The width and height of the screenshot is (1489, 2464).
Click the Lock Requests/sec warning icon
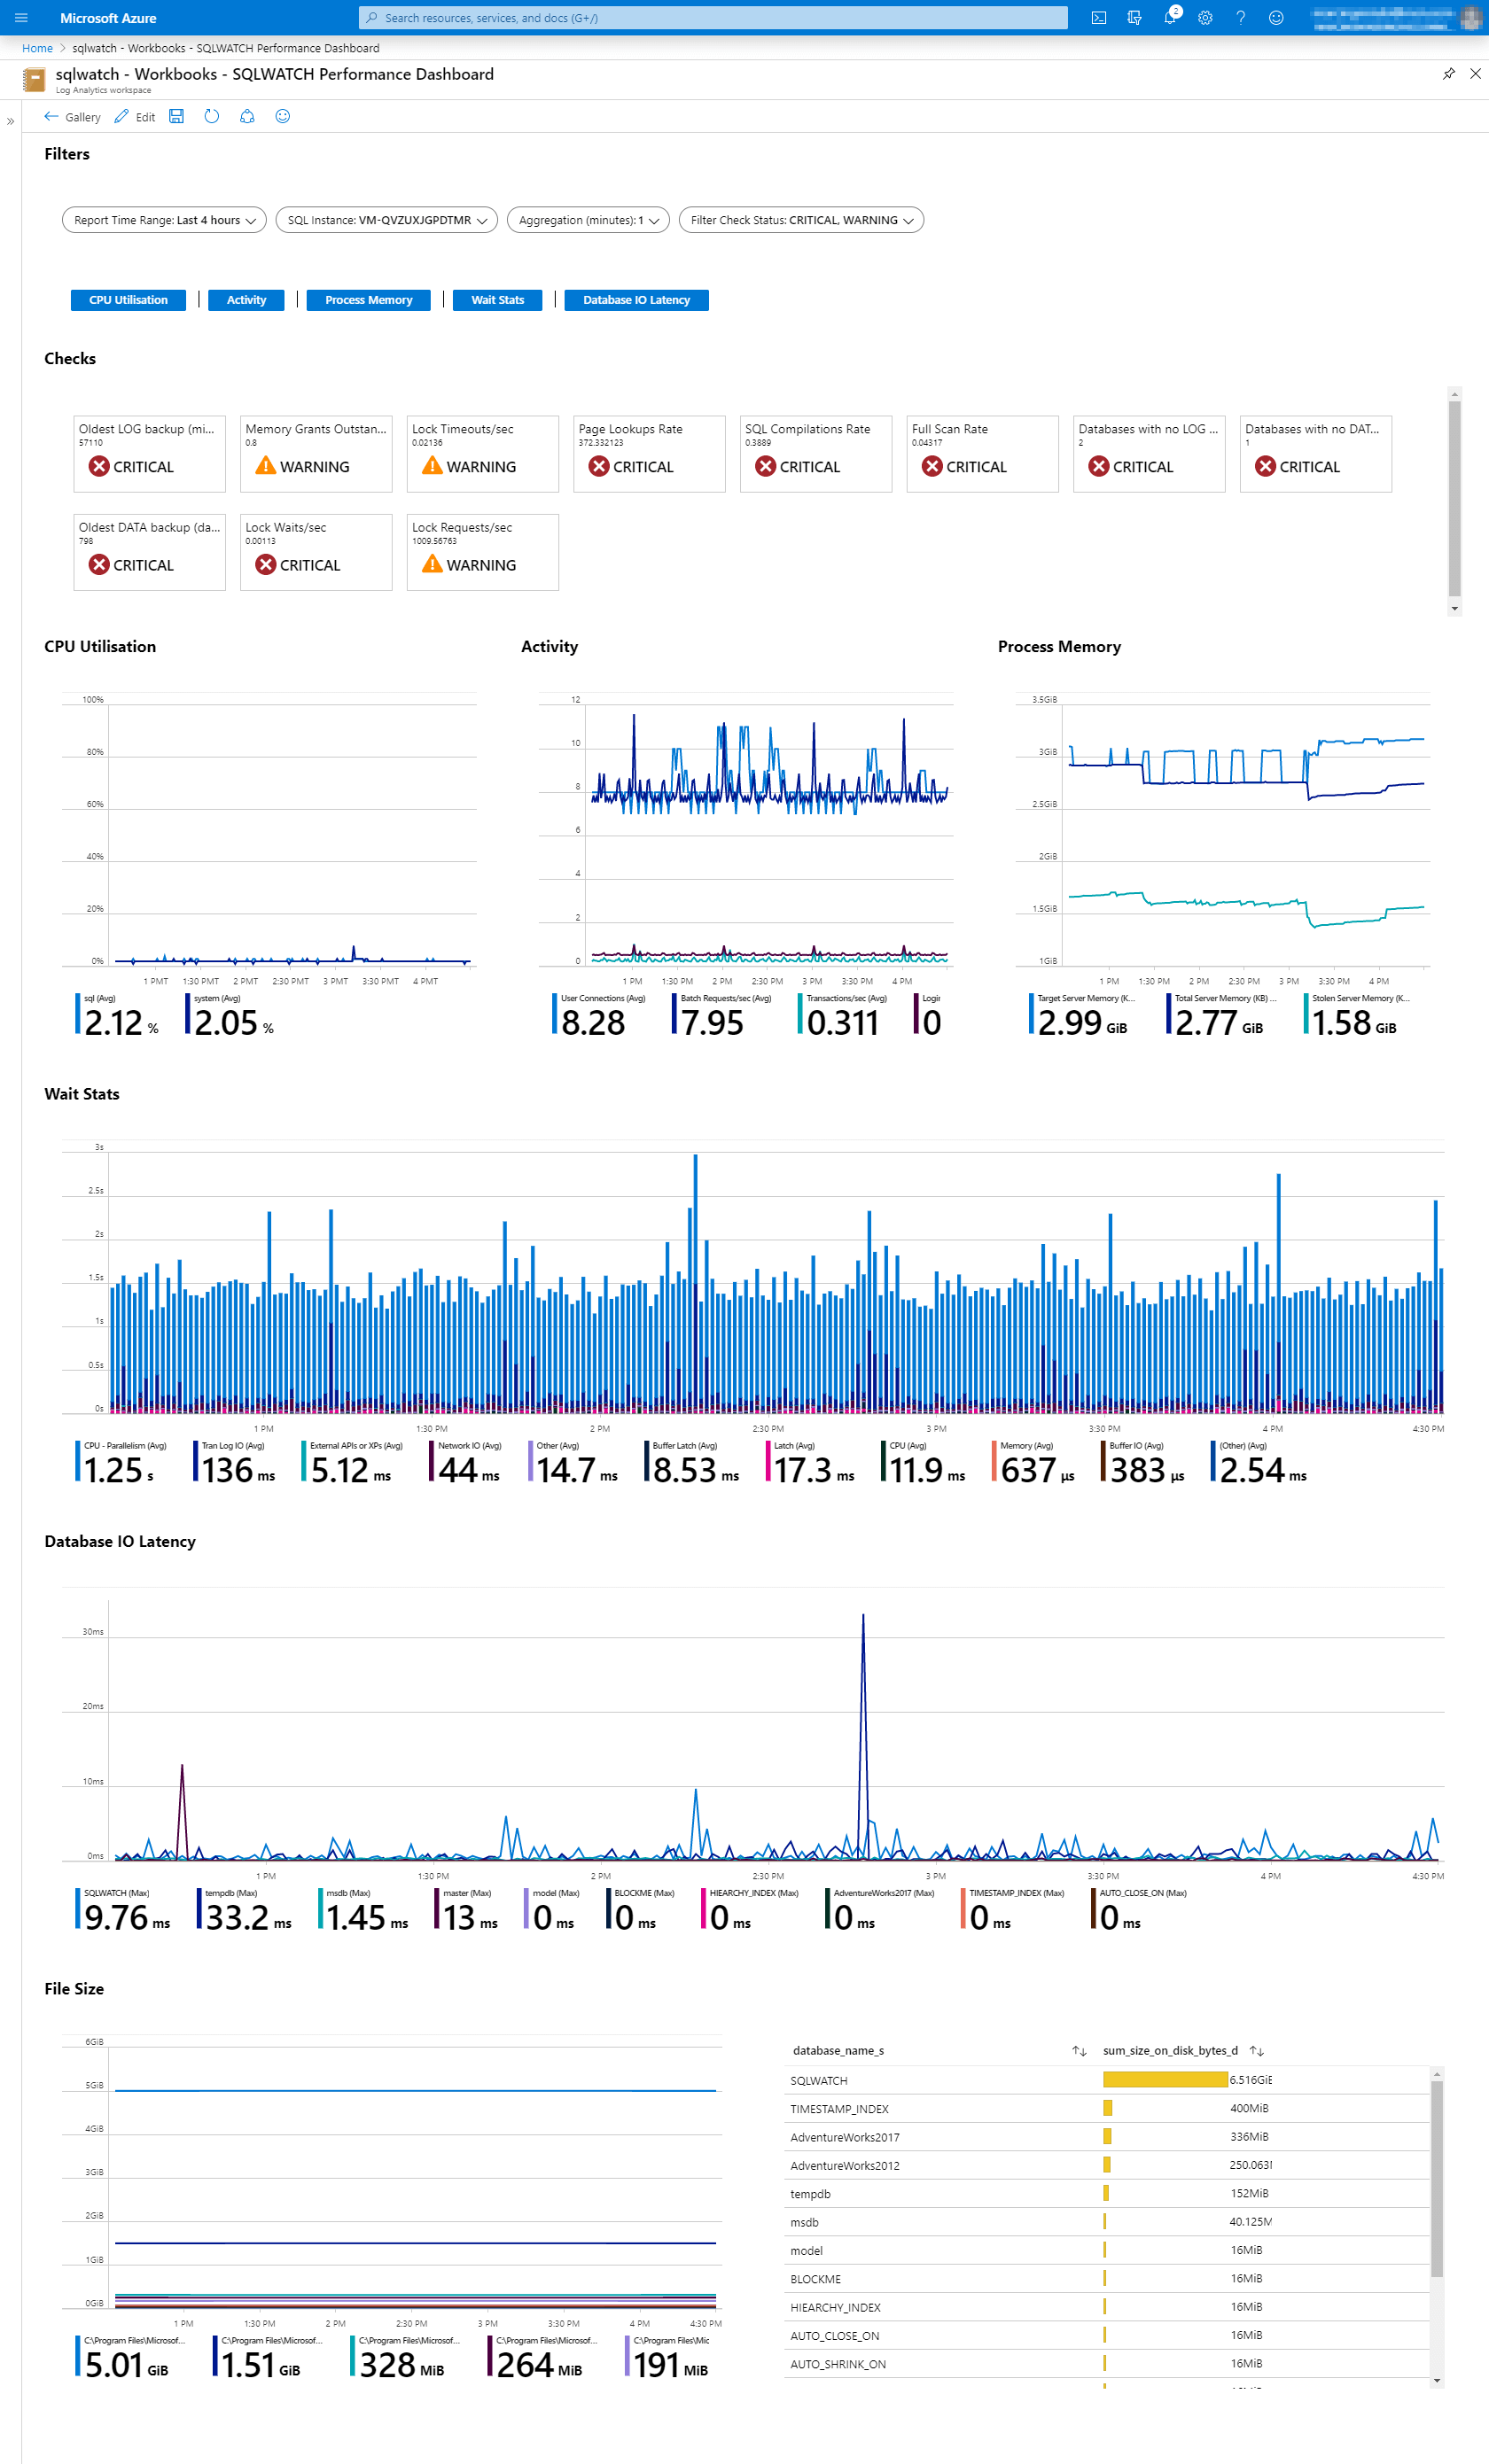click(x=432, y=564)
